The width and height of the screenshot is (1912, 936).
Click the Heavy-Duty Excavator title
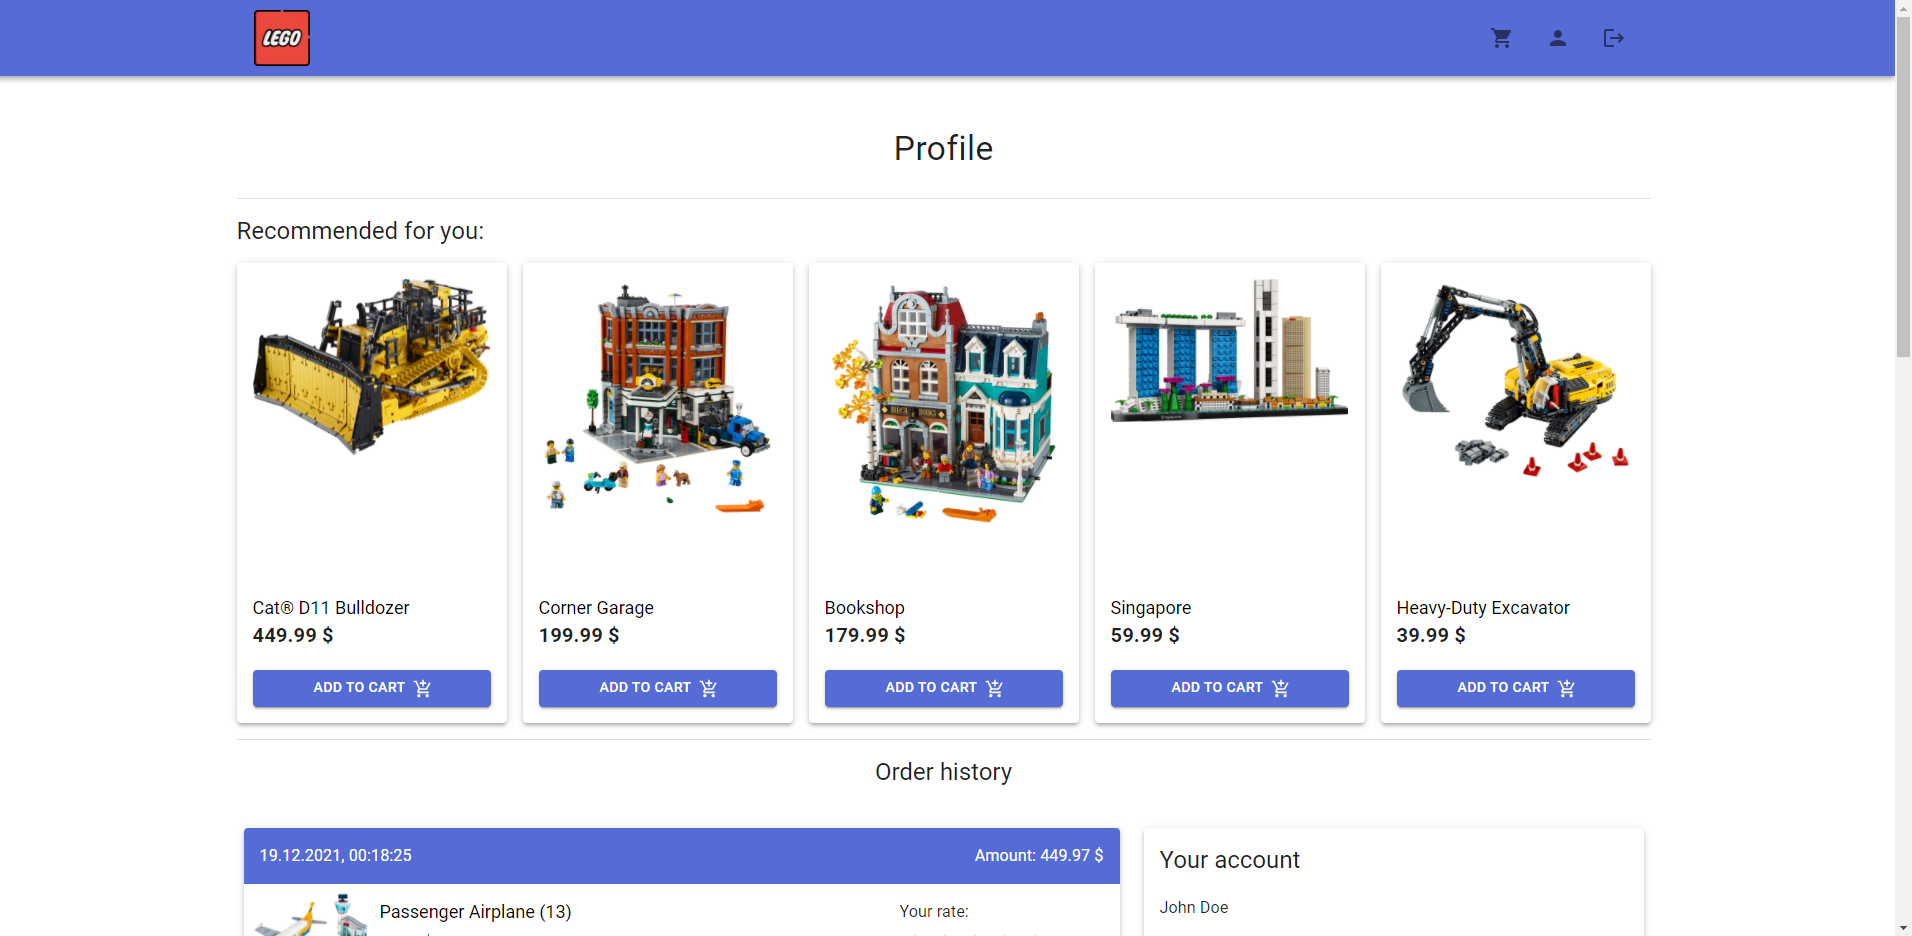(x=1483, y=608)
